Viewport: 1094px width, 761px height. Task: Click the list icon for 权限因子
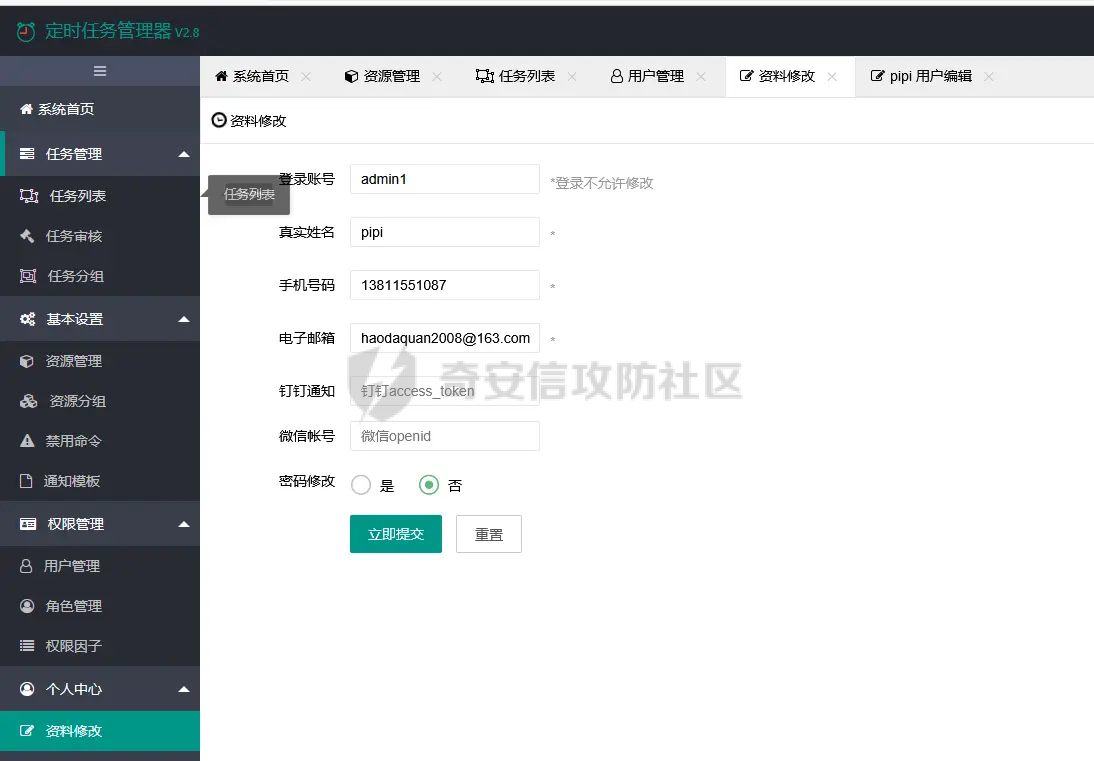[27, 646]
